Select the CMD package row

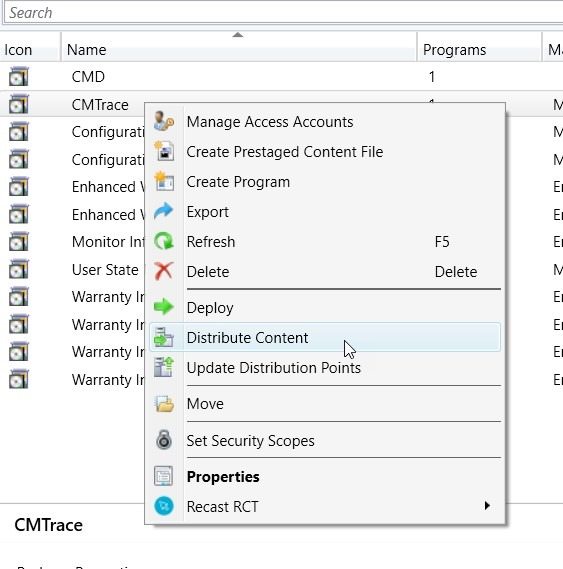tap(281, 77)
